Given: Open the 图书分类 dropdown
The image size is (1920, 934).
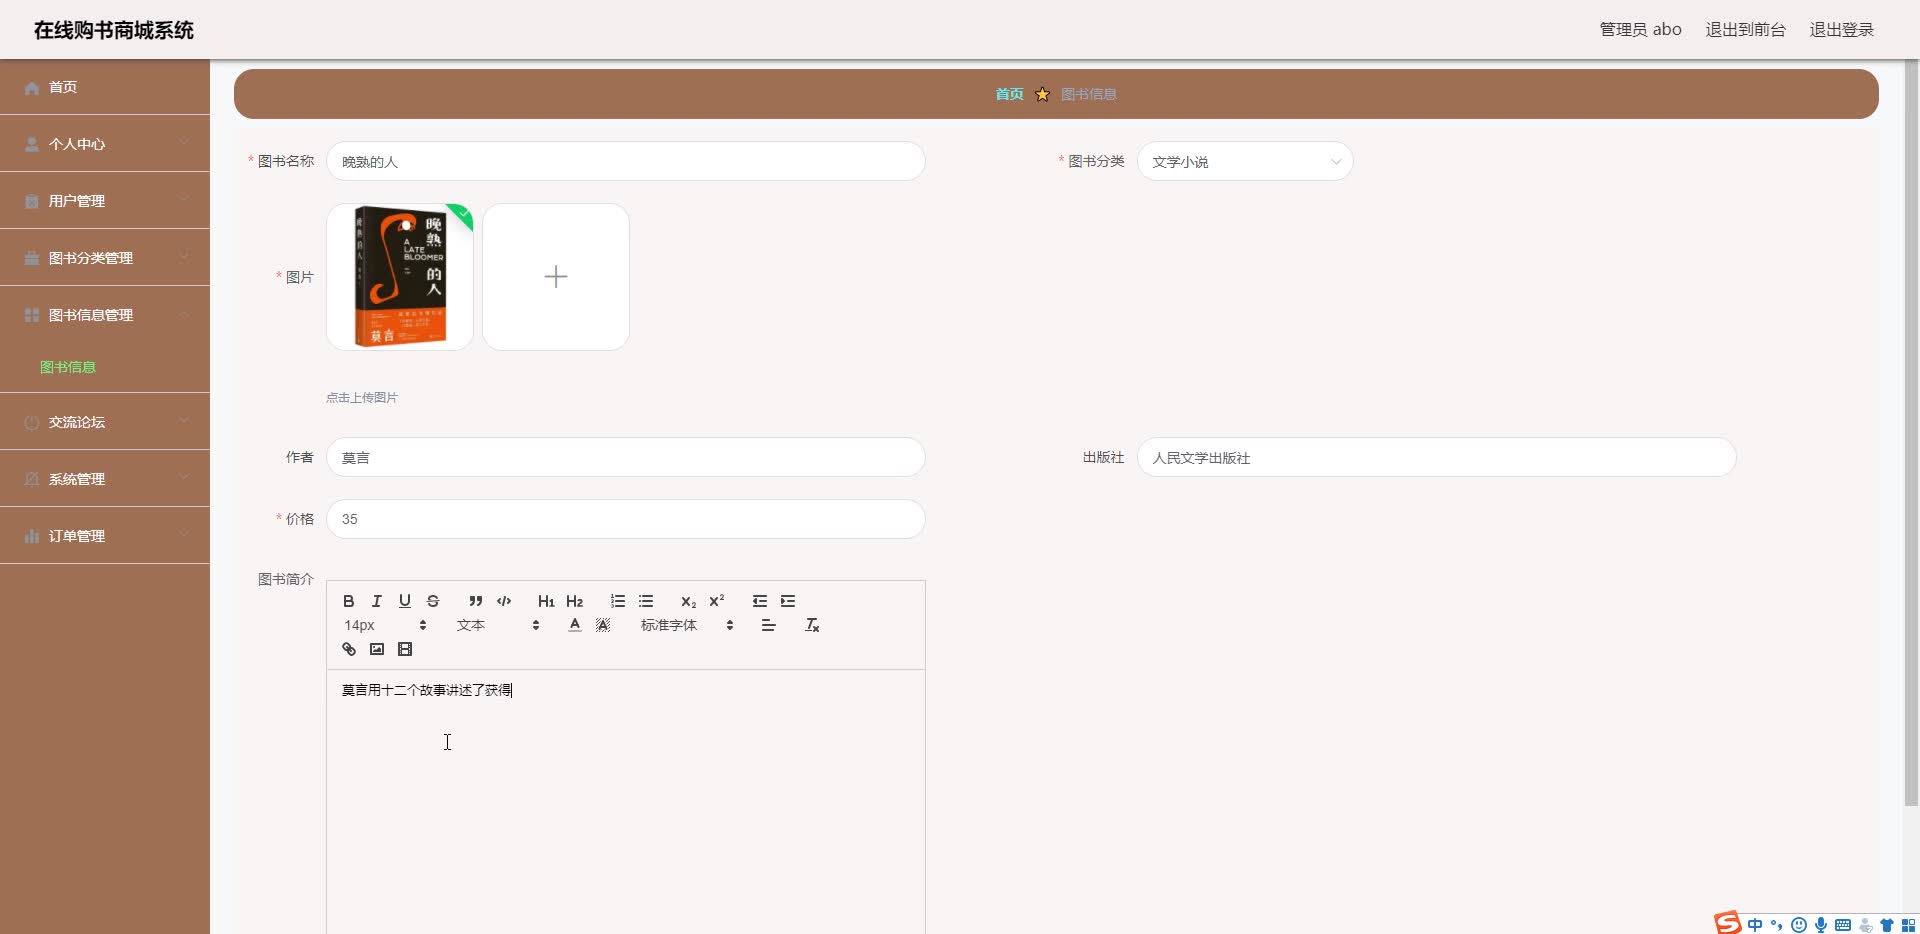Looking at the screenshot, I should tap(1245, 161).
